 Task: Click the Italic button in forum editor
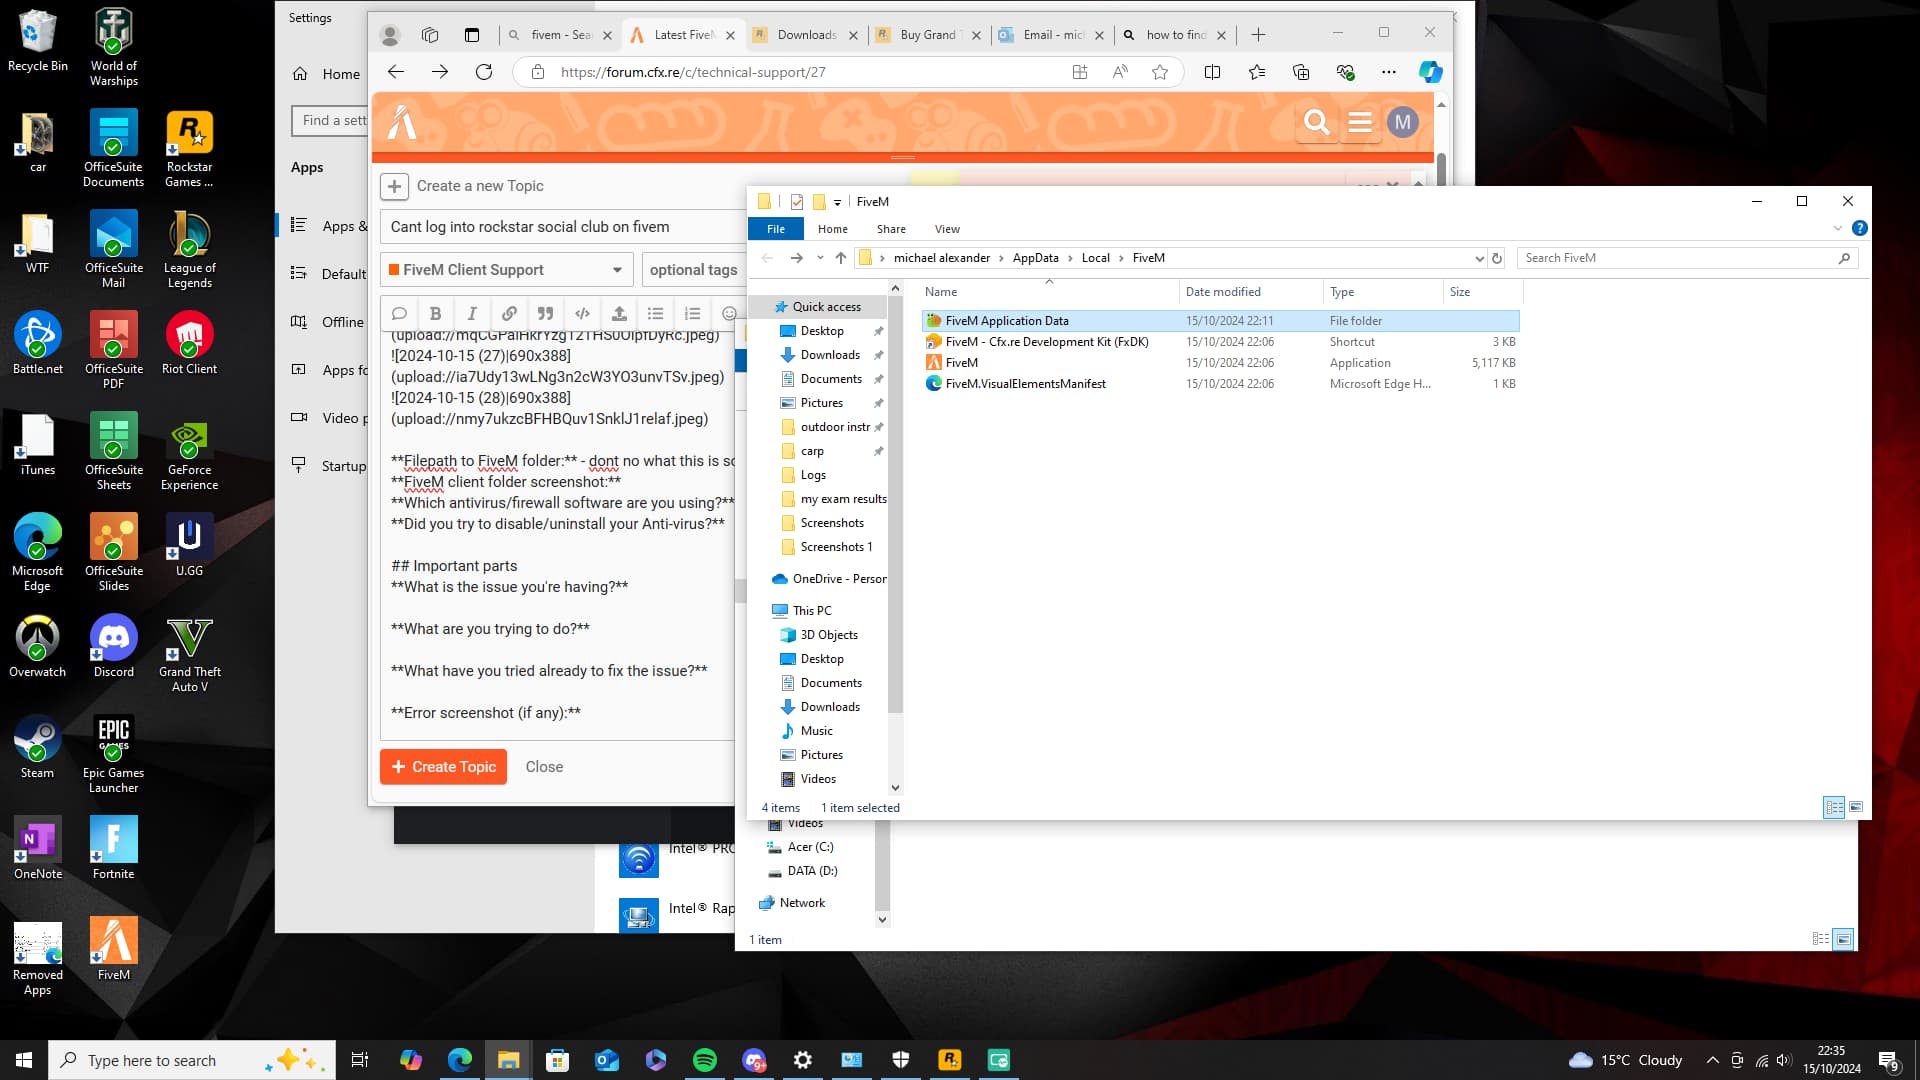pos(472,313)
